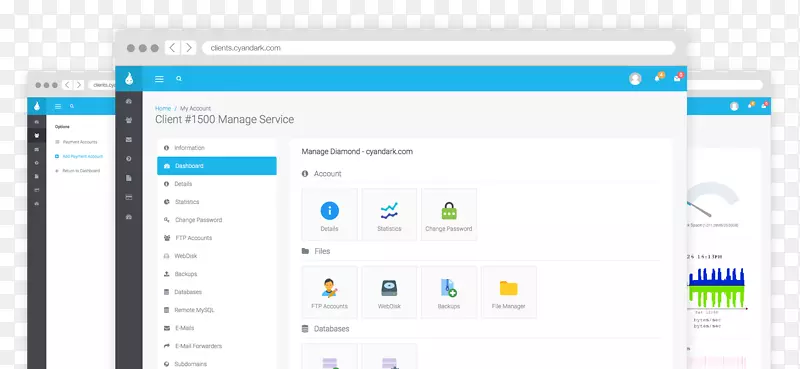Open the FTP Accounts tile under Files
This screenshot has width=800, height=369.
pyautogui.click(x=330, y=292)
